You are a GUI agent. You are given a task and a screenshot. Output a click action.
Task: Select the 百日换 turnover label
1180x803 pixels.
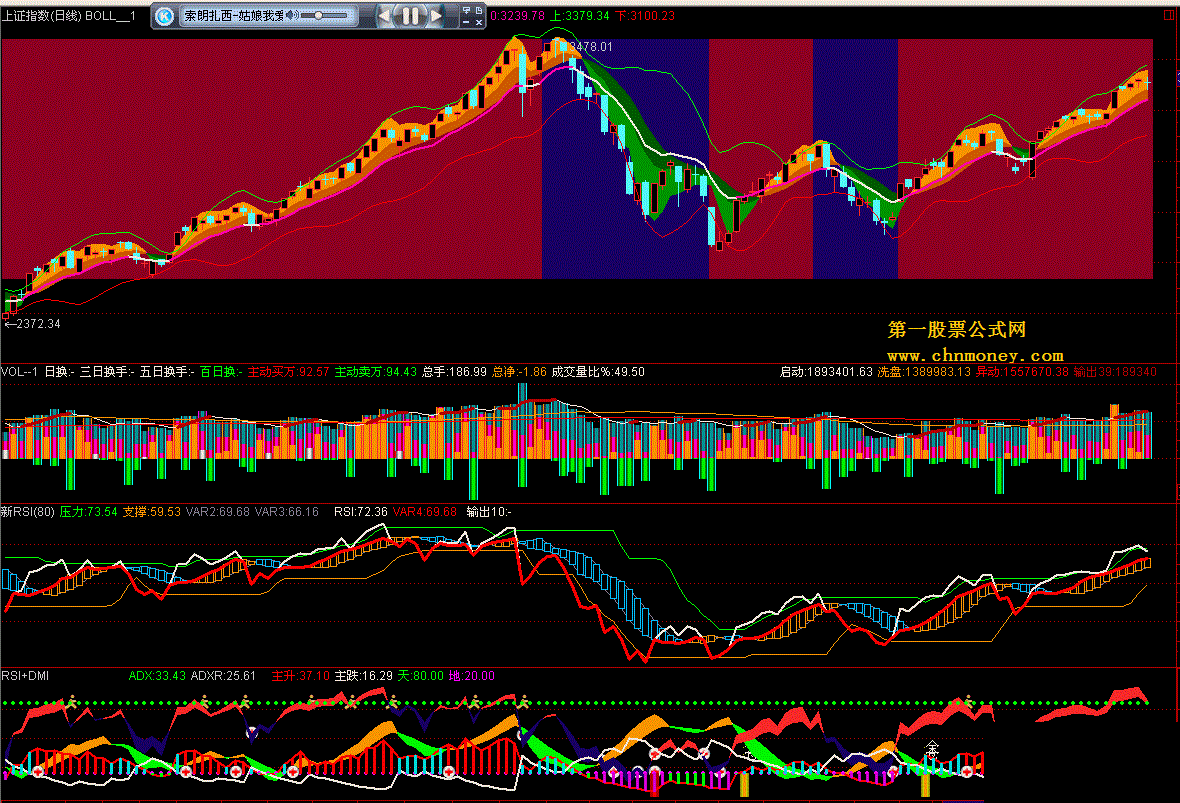[x=220, y=372]
